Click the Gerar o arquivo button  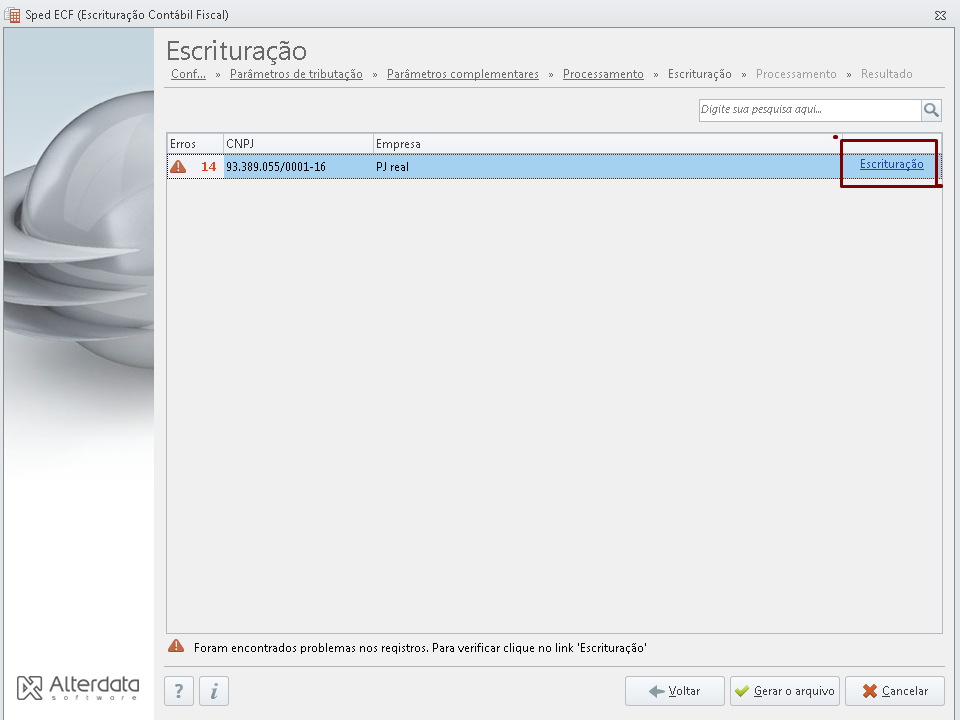pyautogui.click(x=785, y=691)
